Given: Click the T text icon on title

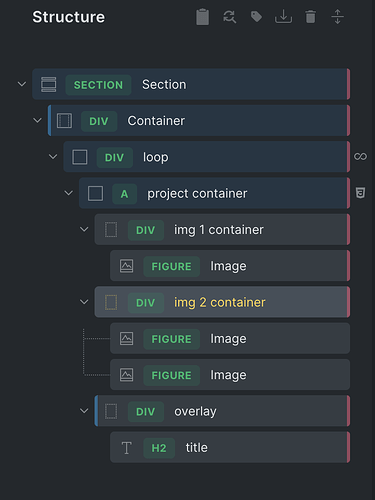Looking at the screenshot, I should (x=126, y=448).
